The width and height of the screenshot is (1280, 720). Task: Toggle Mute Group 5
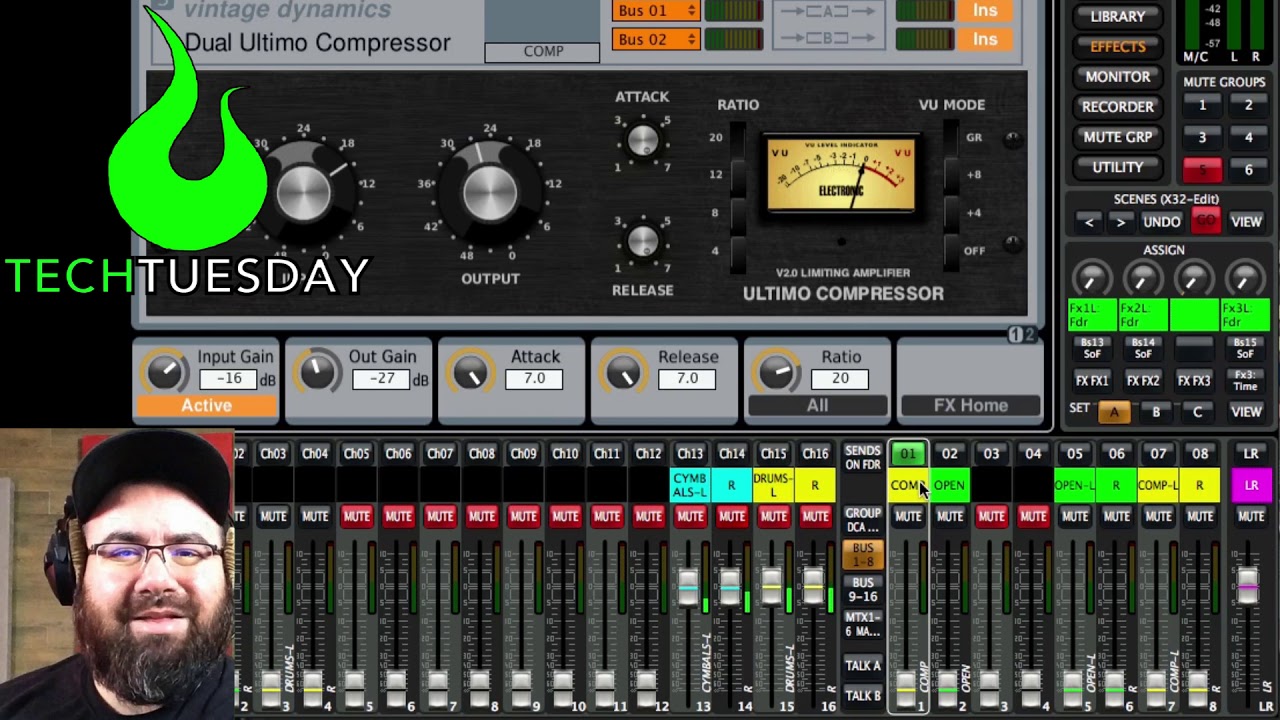[x=1202, y=169]
